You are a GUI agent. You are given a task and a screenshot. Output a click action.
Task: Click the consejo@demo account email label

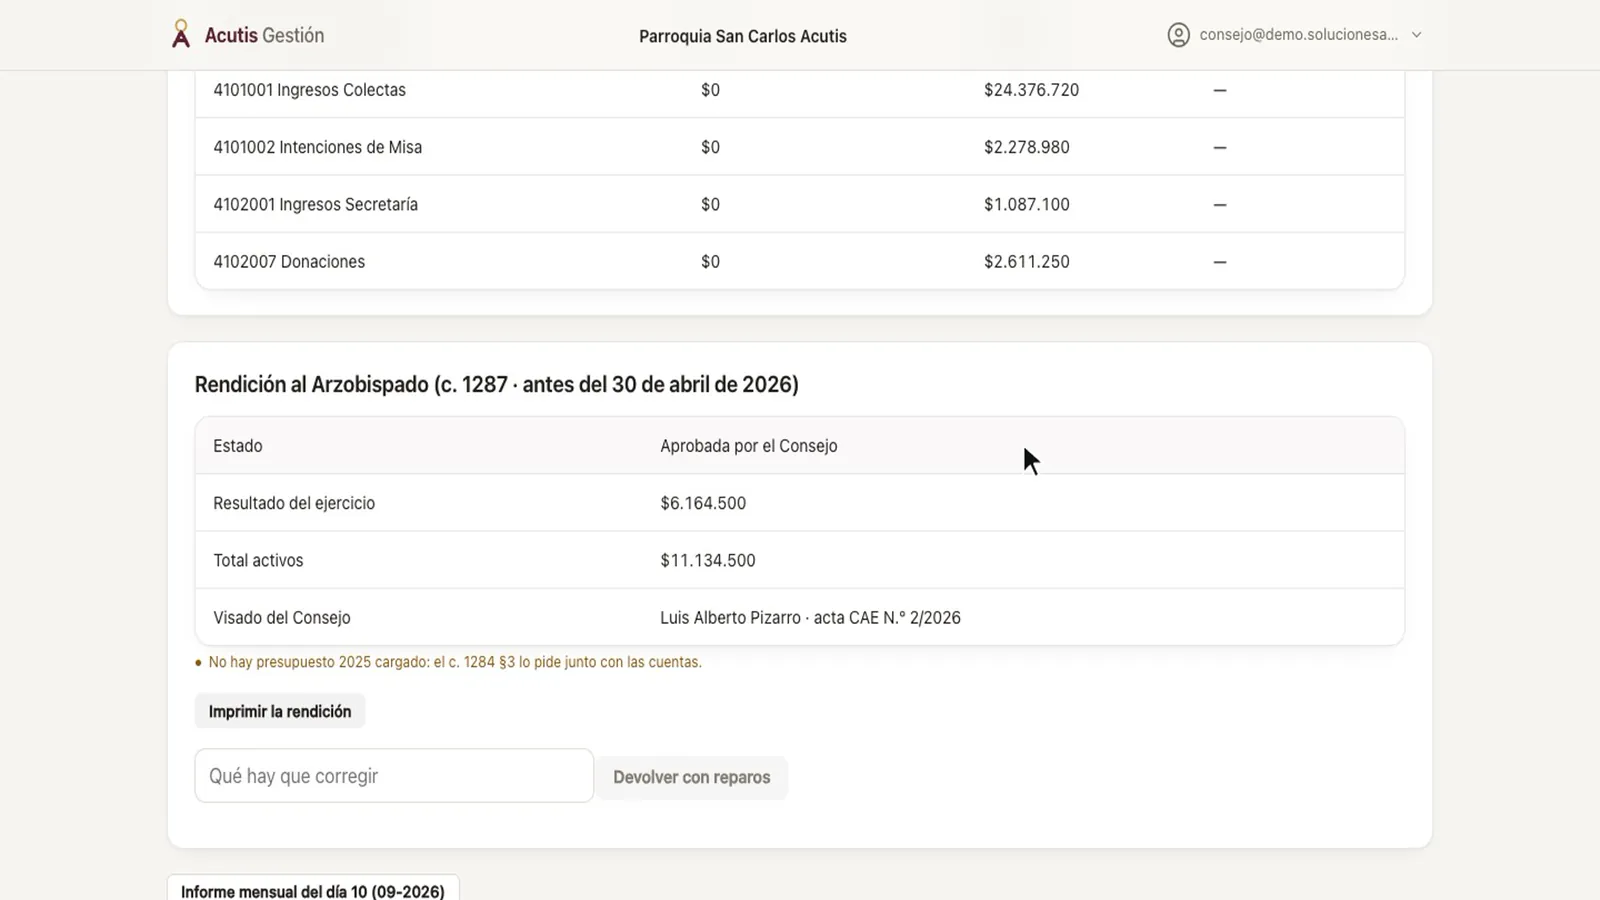pos(1299,35)
